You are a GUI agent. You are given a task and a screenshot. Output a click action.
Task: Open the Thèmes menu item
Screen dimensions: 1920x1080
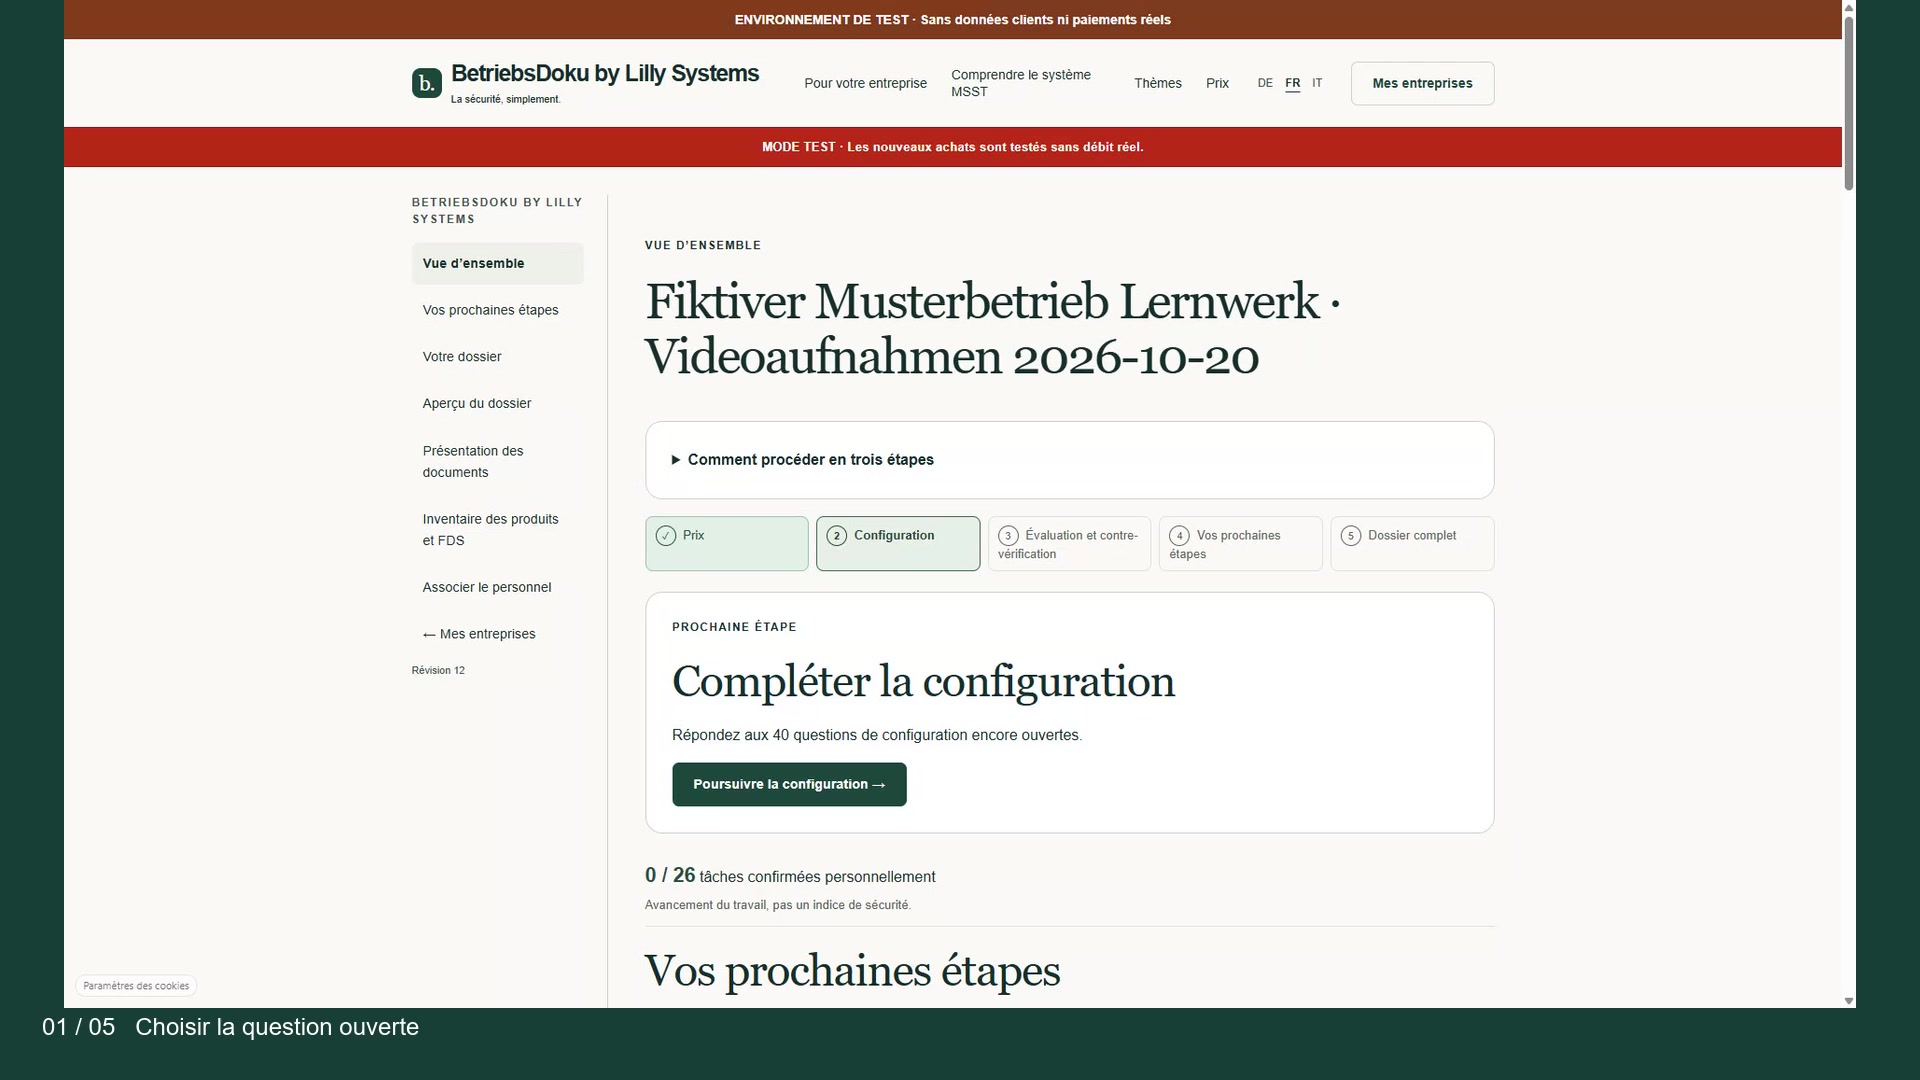(1158, 83)
